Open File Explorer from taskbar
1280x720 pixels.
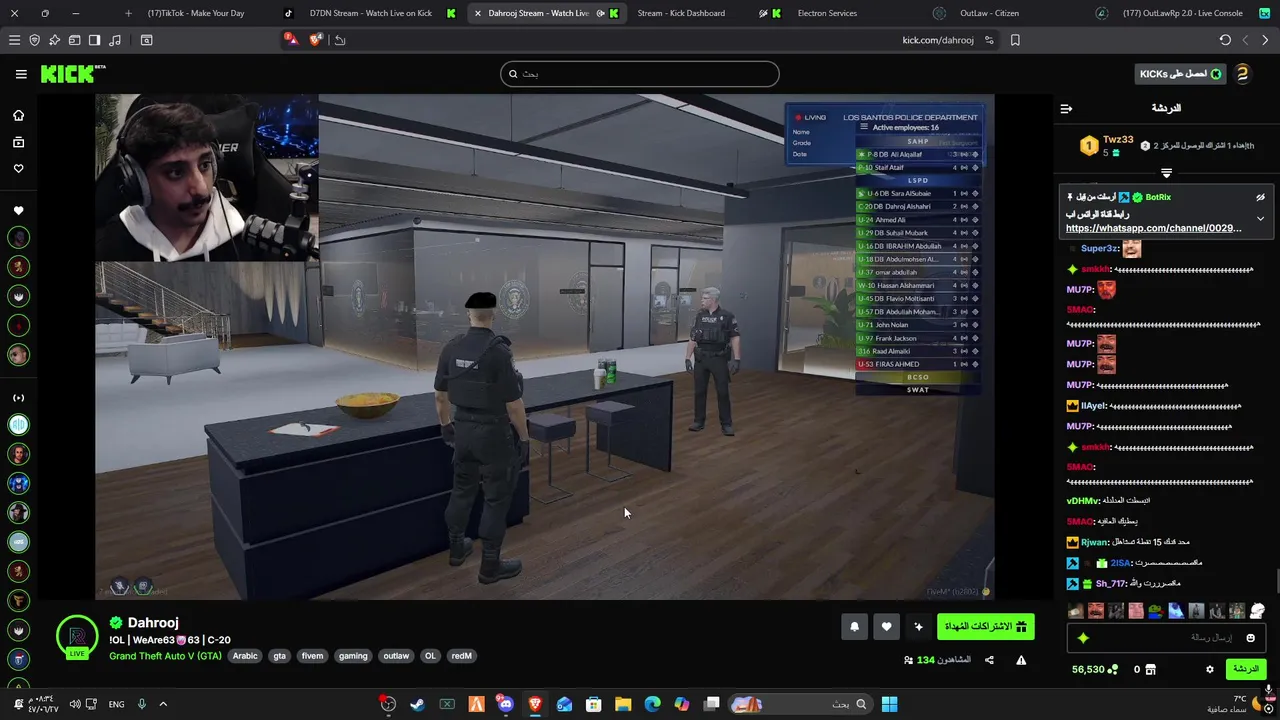tap(623, 704)
